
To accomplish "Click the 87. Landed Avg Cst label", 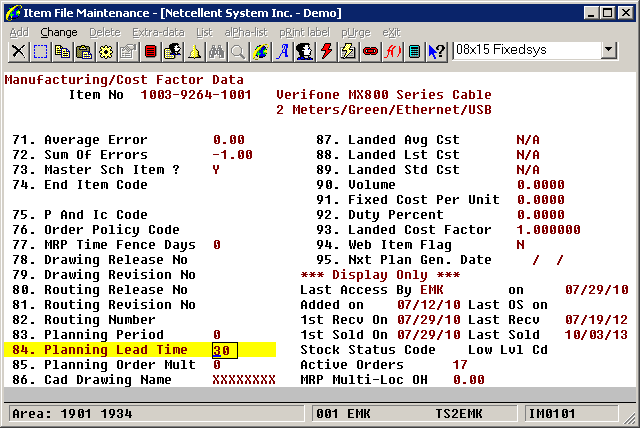I will tap(388, 140).
